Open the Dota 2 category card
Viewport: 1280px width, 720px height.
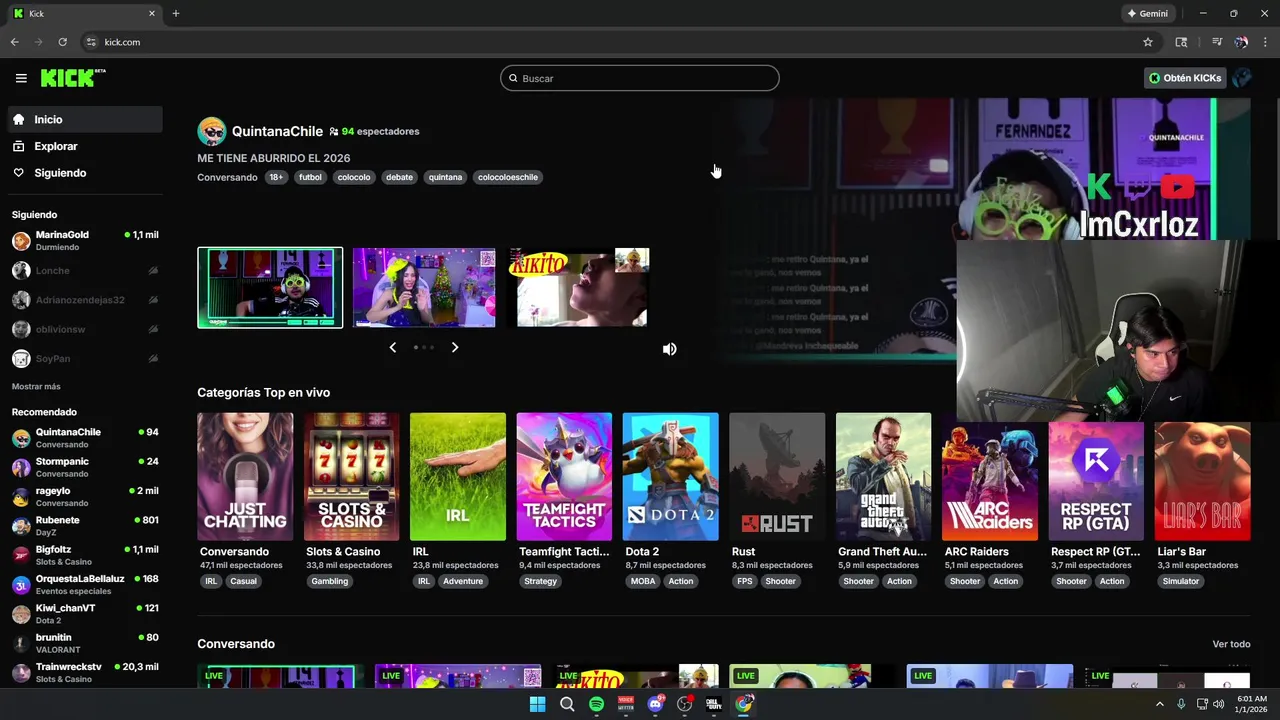tap(670, 477)
